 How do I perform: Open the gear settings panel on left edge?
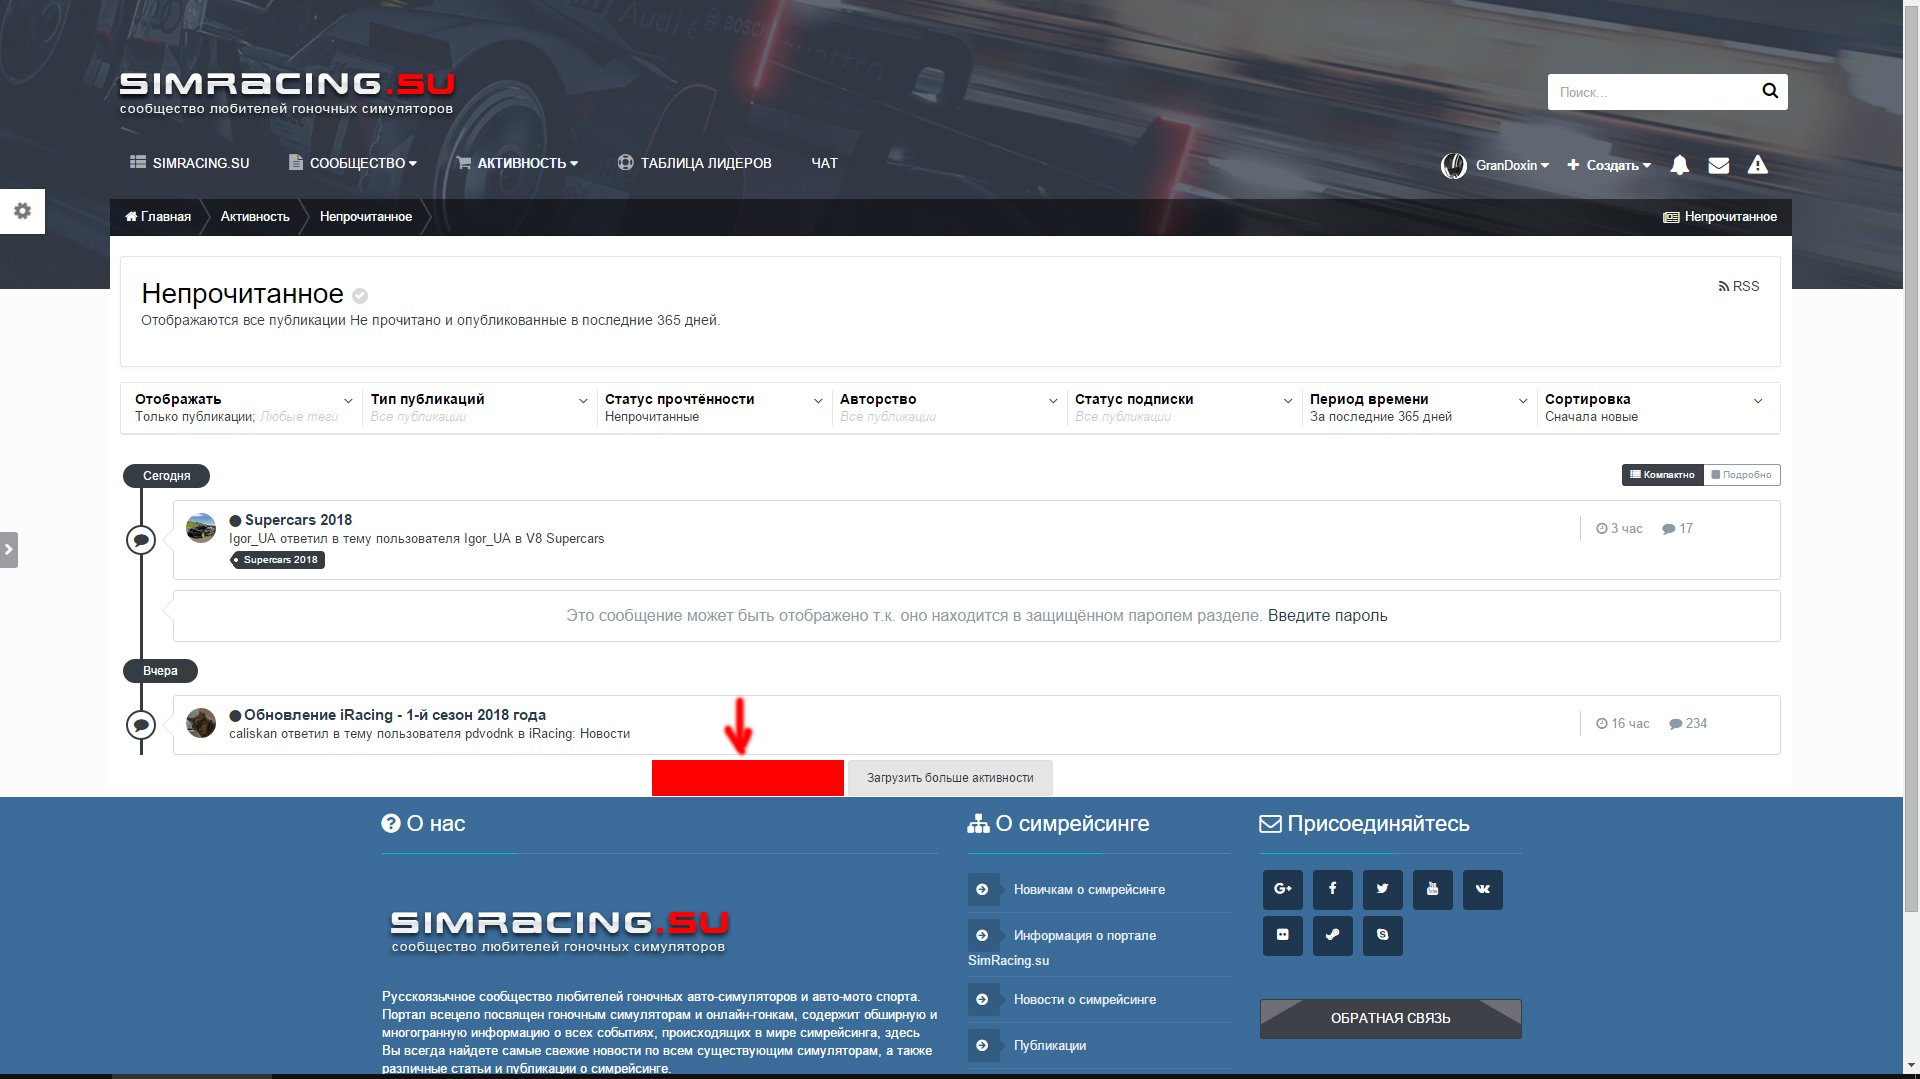pyautogui.click(x=22, y=211)
